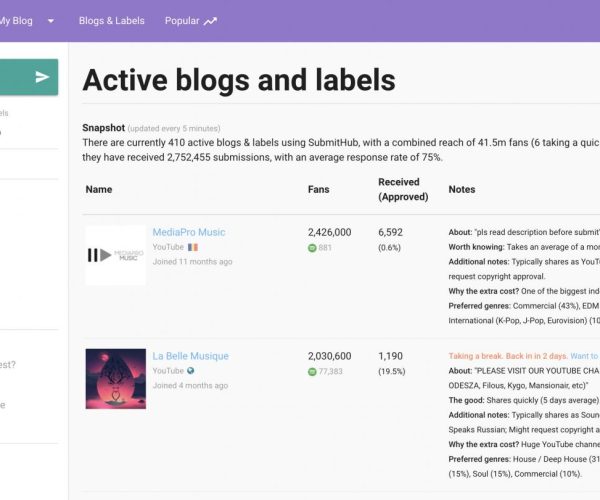
Task: Click the La Belle Musique artwork thumbnail
Action: pyautogui.click(x=116, y=379)
